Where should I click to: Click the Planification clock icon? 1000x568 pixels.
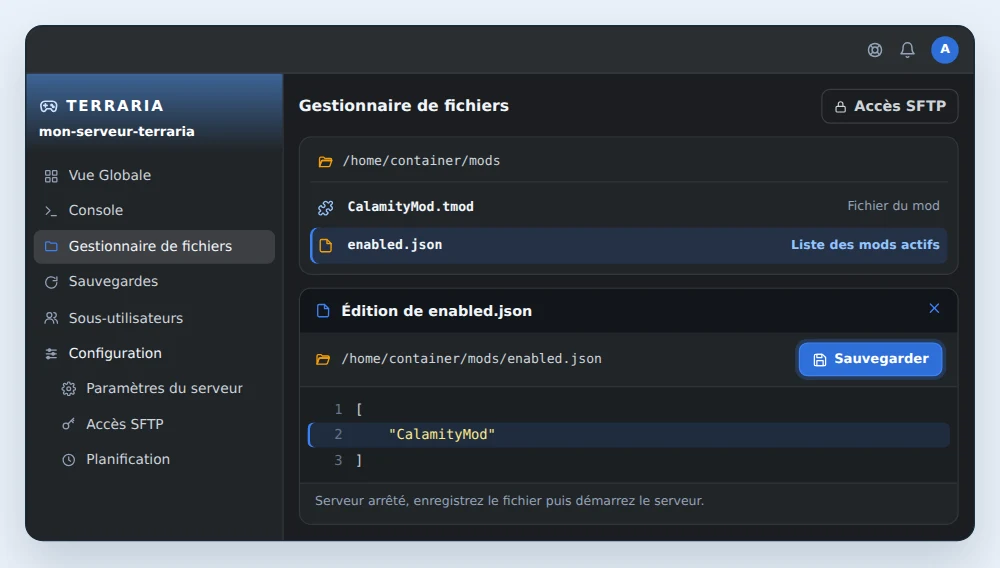68,460
